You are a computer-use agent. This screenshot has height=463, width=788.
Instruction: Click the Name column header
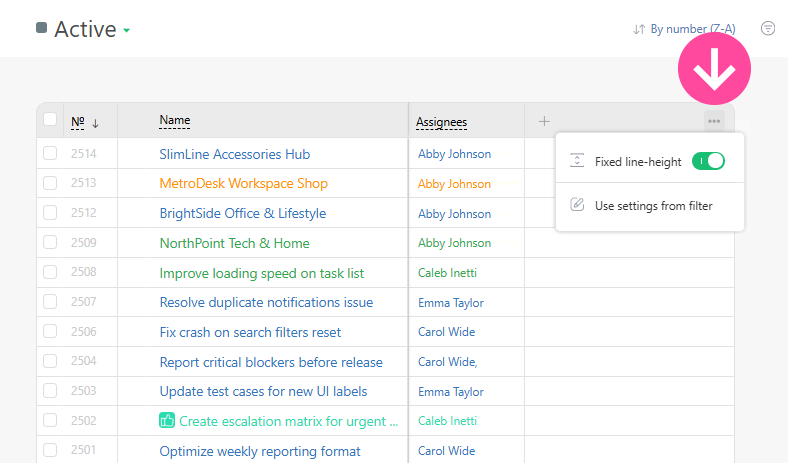(x=175, y=121)
